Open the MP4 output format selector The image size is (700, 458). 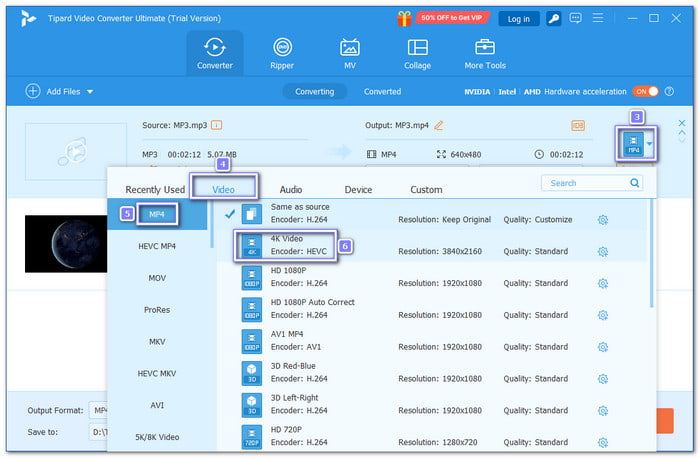pos(637,144)
